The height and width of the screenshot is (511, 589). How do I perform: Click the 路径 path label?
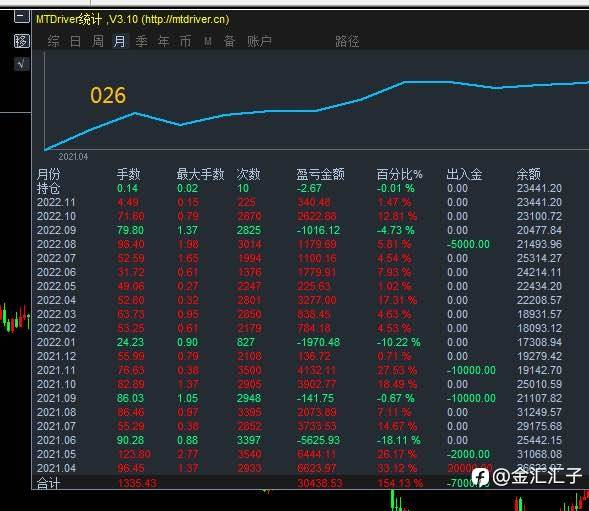[347, 41]
